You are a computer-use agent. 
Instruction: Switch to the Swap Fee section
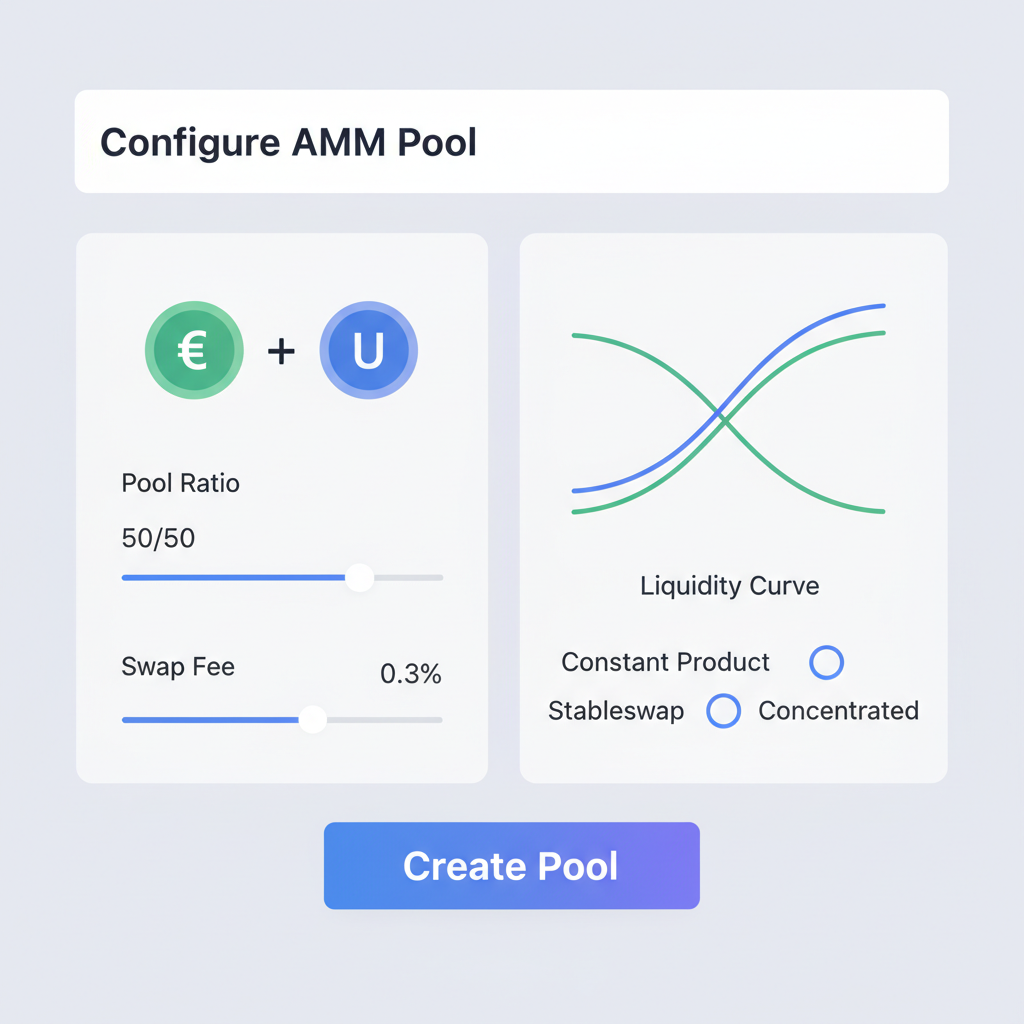(177, 666)
